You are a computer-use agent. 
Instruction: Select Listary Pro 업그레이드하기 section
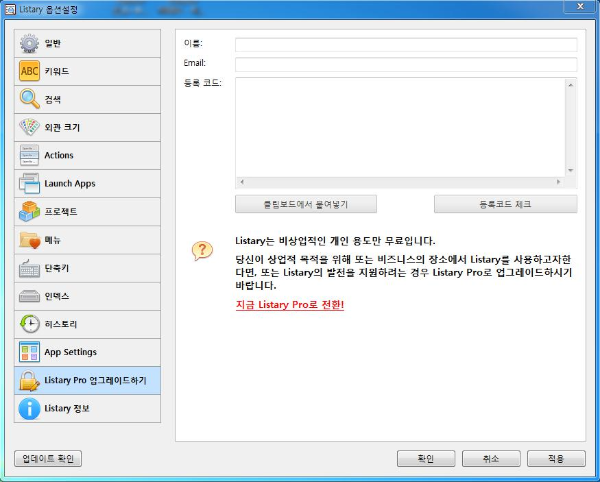point(87,380)
